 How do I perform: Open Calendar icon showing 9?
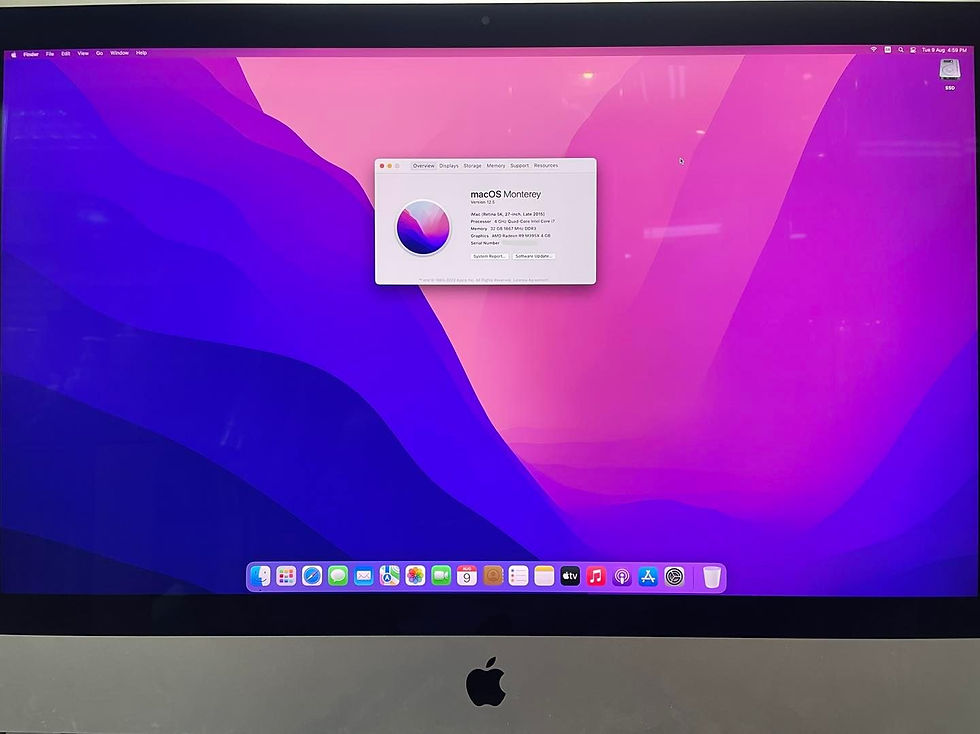click(467, 576)
